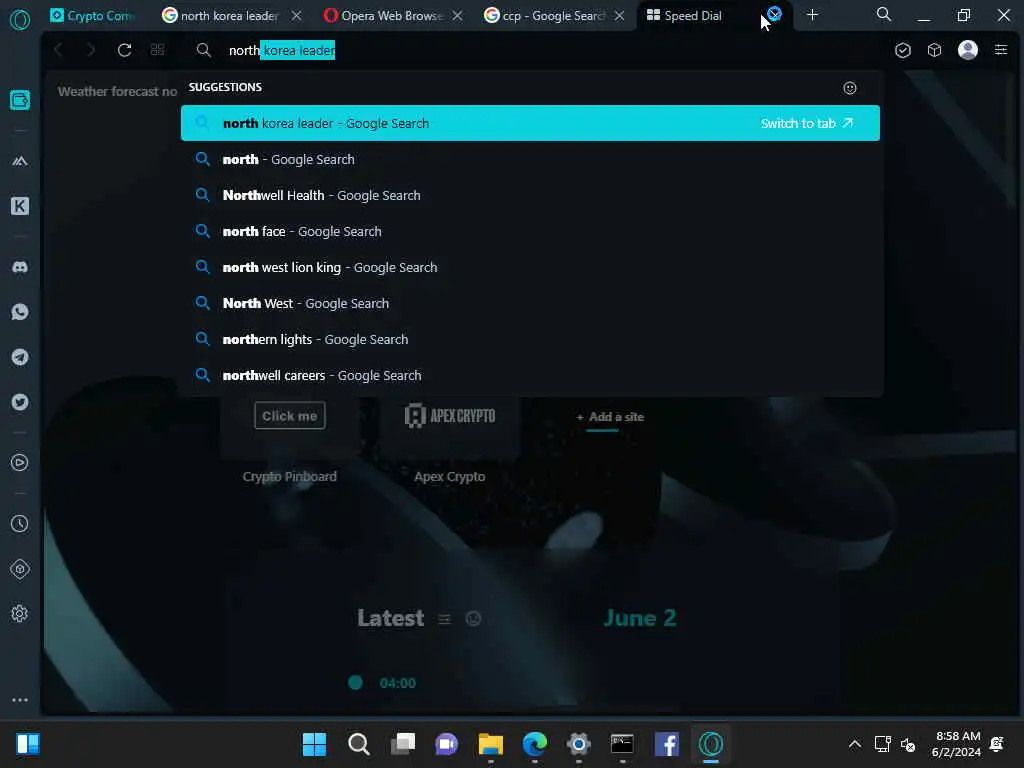Open the cube extensions icon in toolbar
Image resolution: width=1024 pixels, height=768 pixels.
[x=935, y=50]
